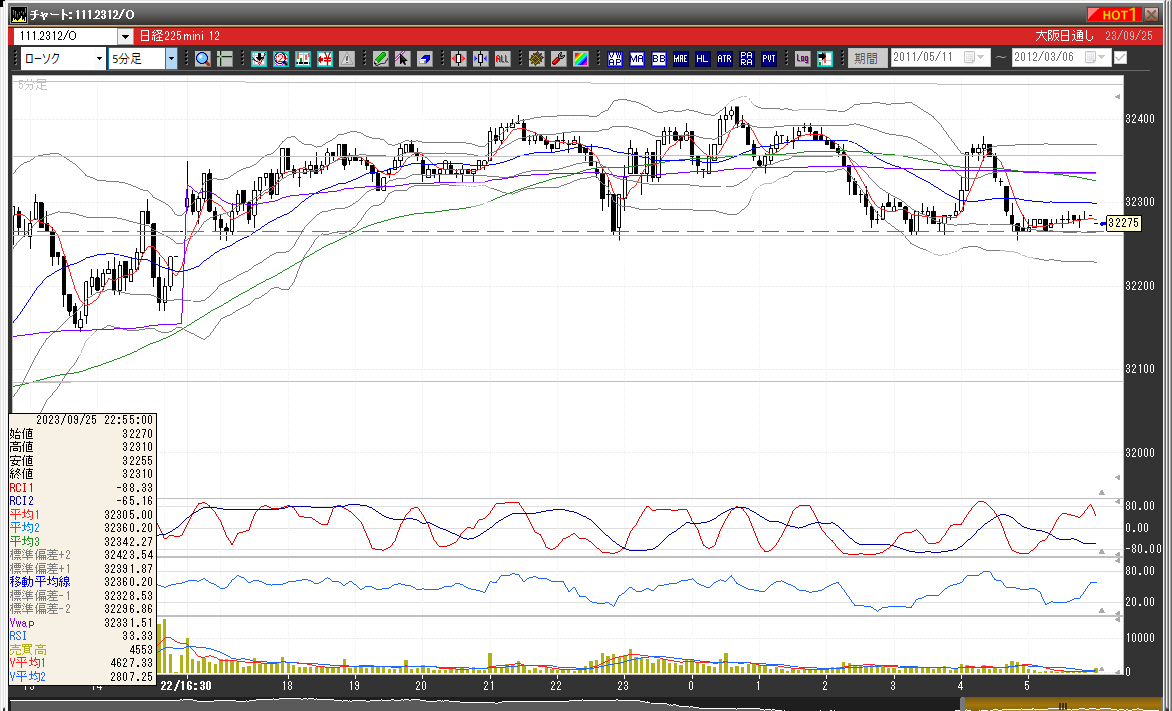Click the V平均1 legend label
The image size is (1172, 711).
(x=28, y=663)
